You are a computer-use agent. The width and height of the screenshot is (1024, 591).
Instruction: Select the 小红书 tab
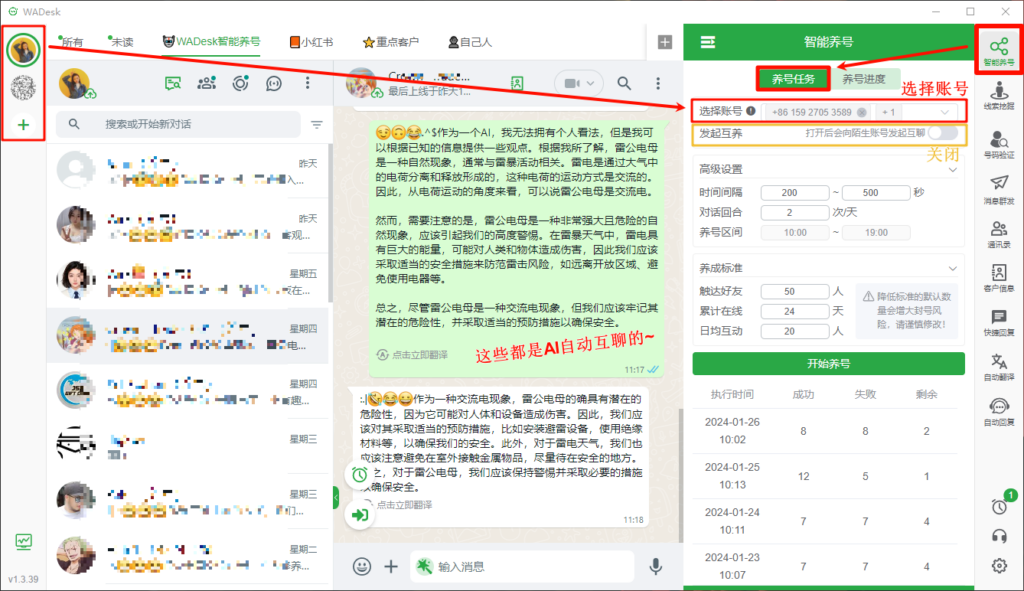pos(312,42)
